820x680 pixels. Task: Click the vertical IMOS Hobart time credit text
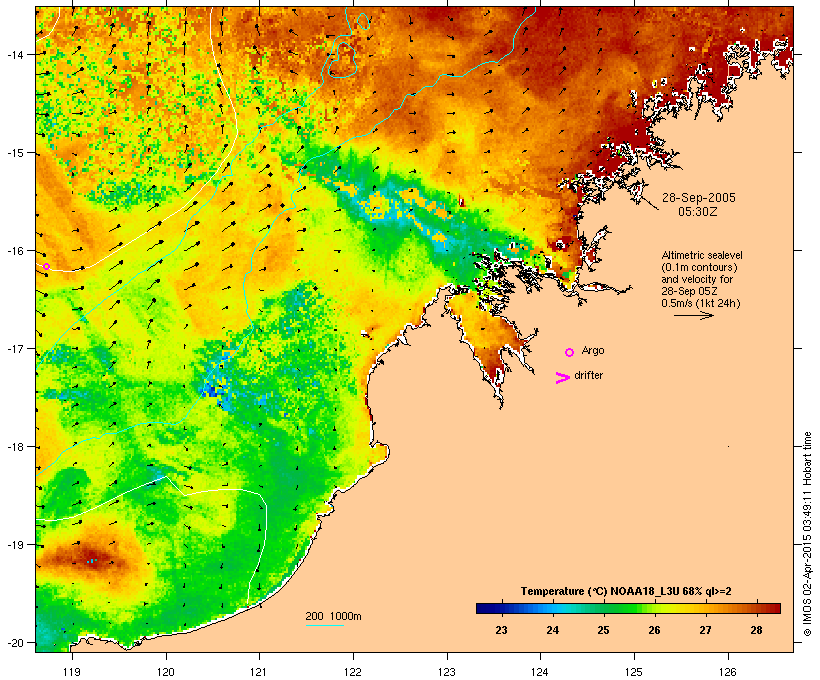[x=807, y=534]
